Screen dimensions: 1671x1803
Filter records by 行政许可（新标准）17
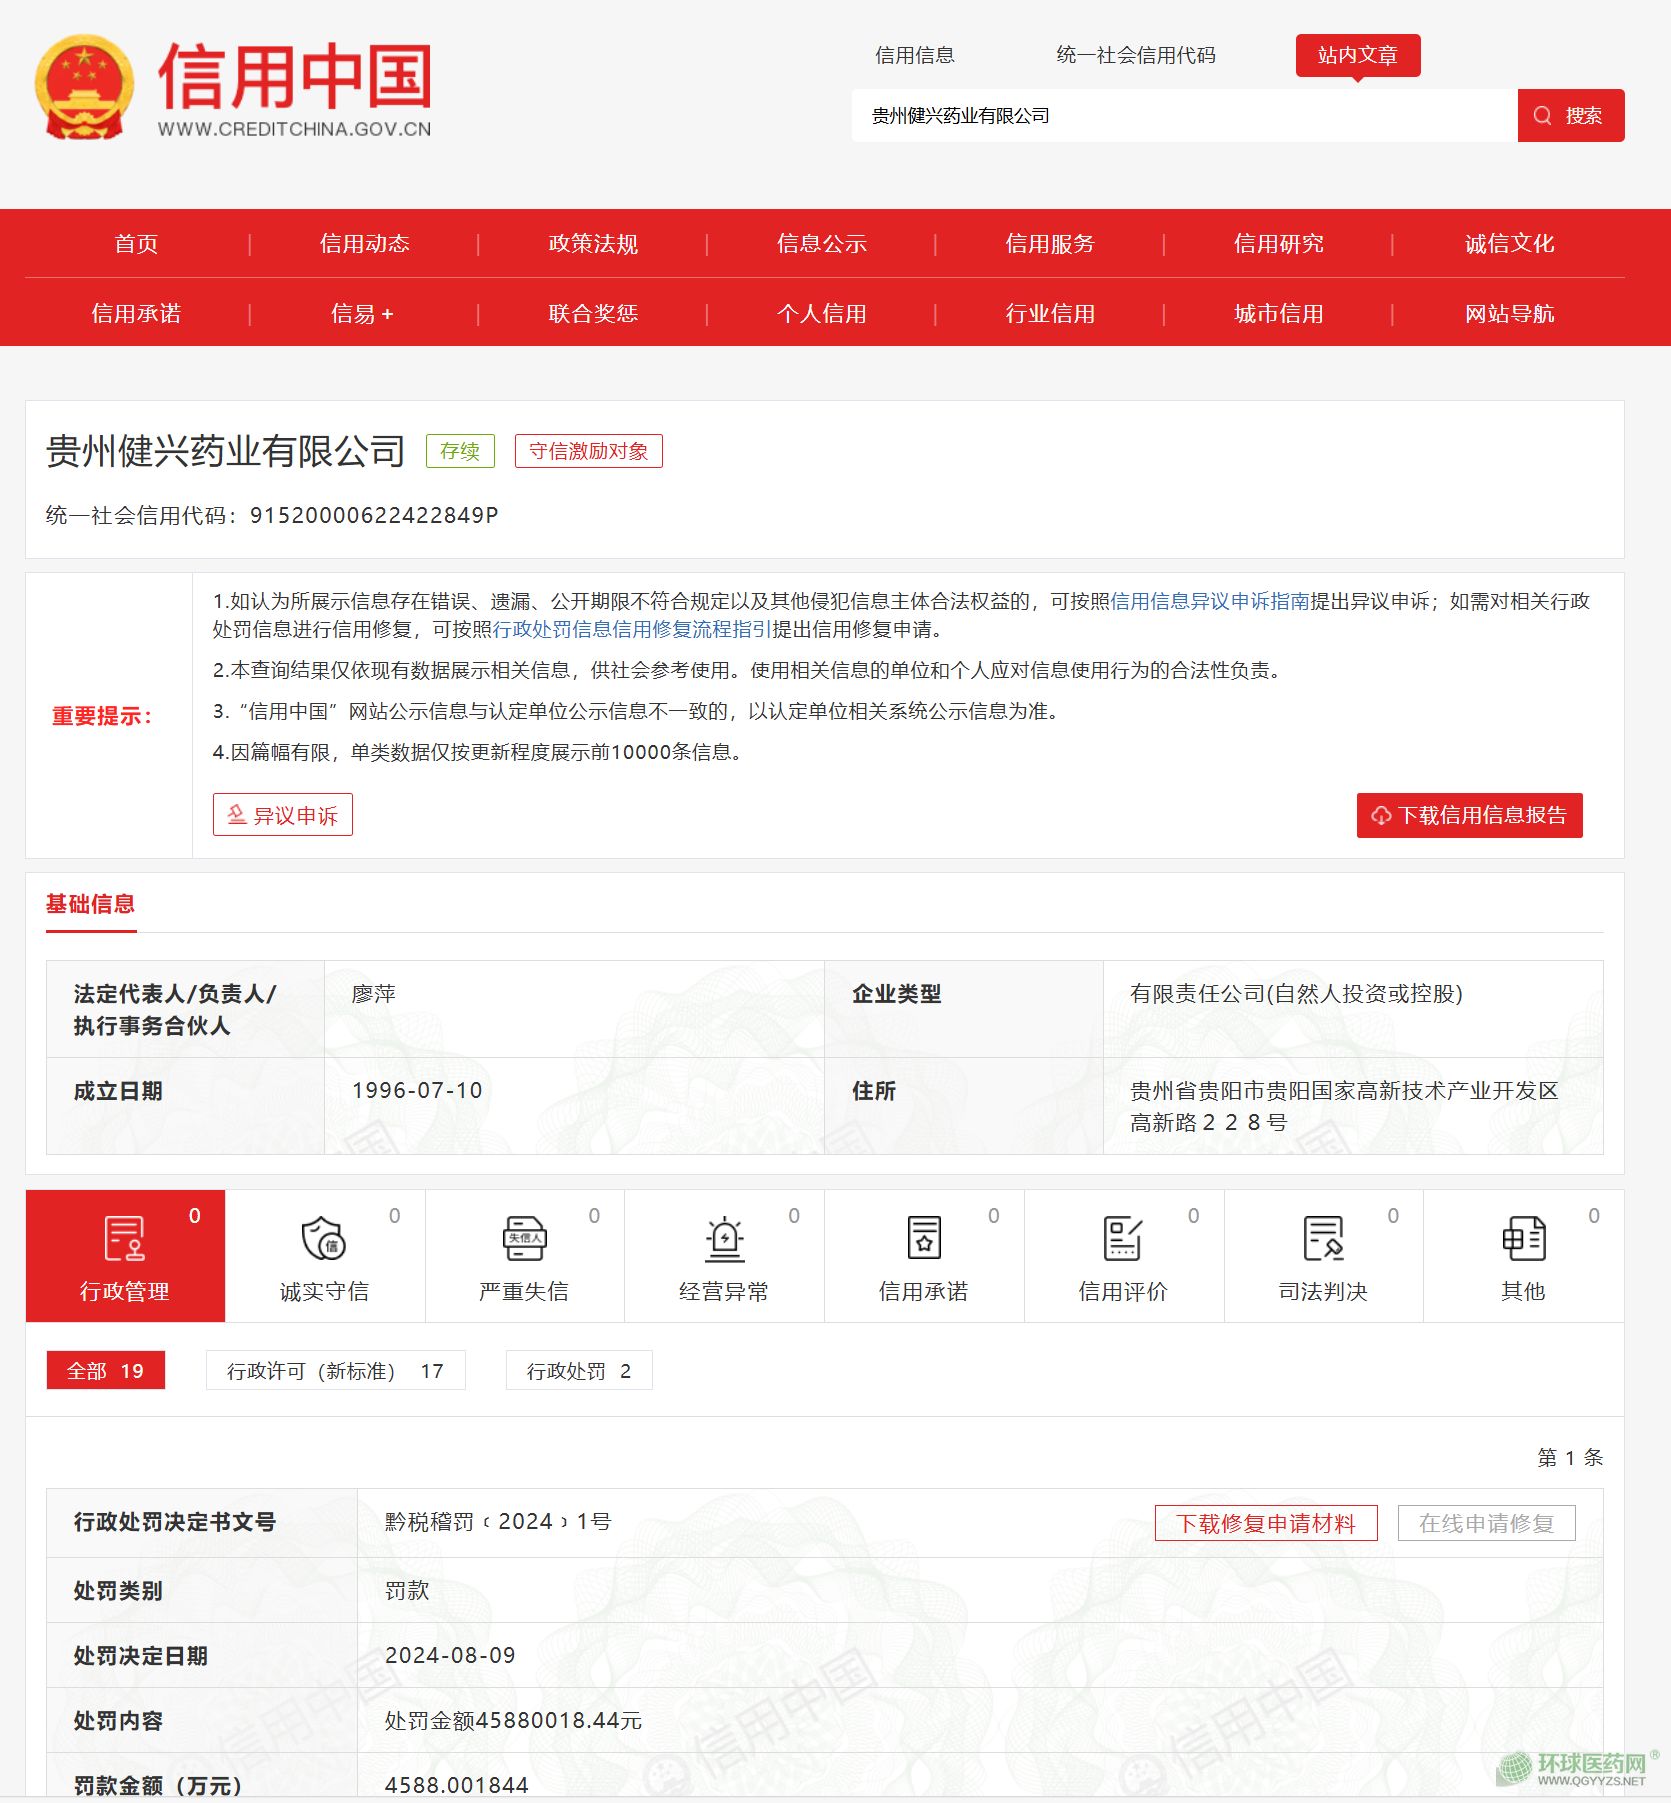[x=335, y=1371]
